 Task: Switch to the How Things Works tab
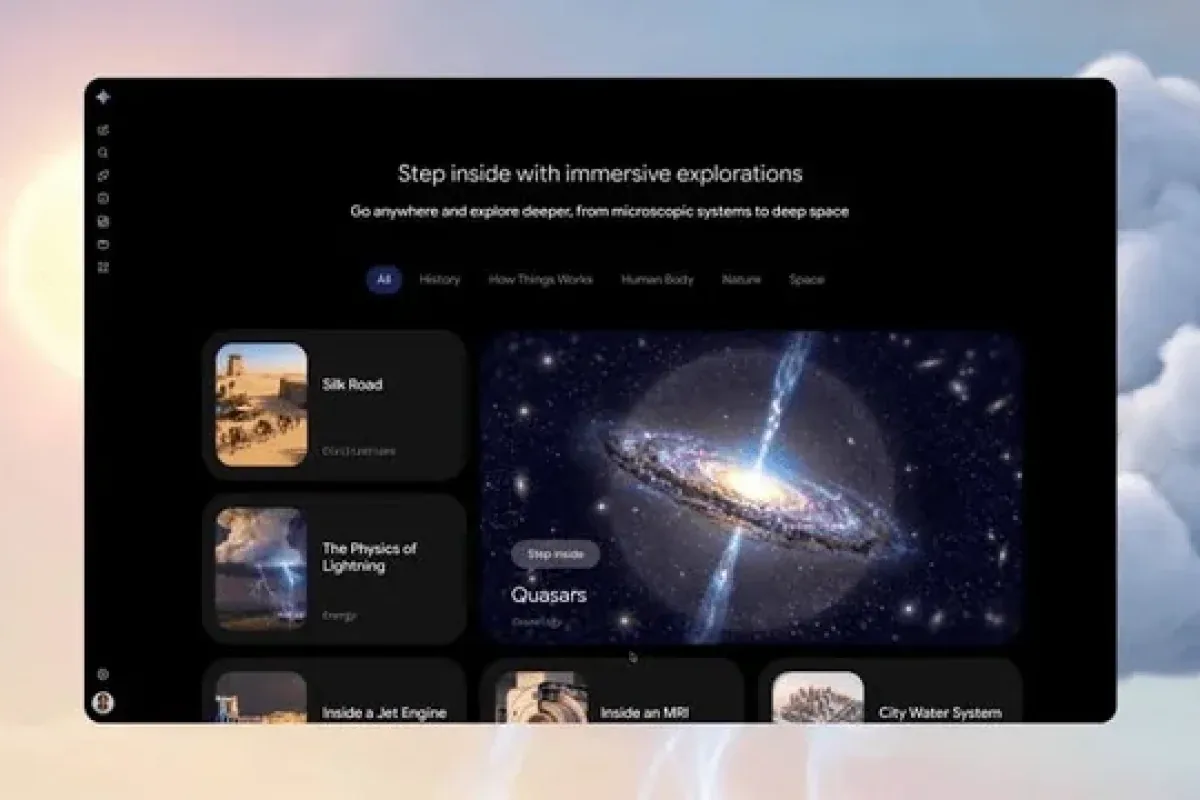pyautogui.click(x=541, y=280)
